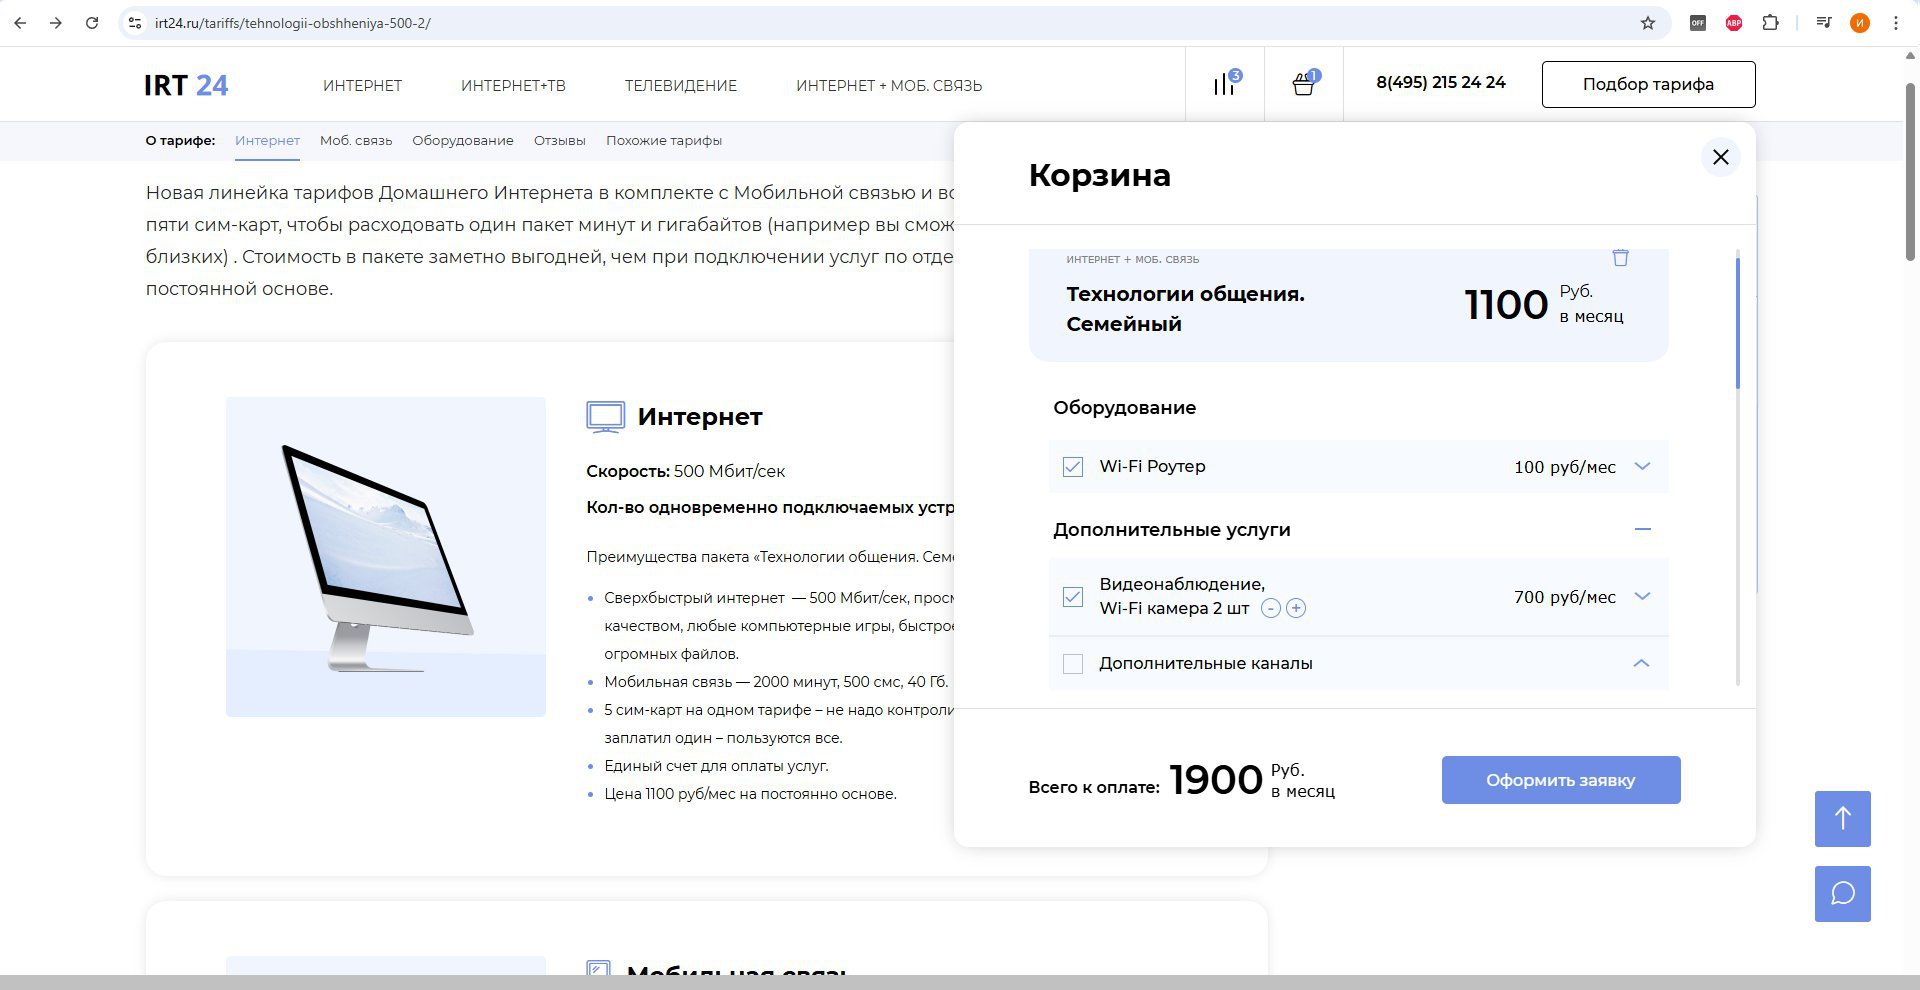The width and height of the screenshot is (1920, 990).
Task: Click the 1100 tariff price value
Action: [1506, 305]
